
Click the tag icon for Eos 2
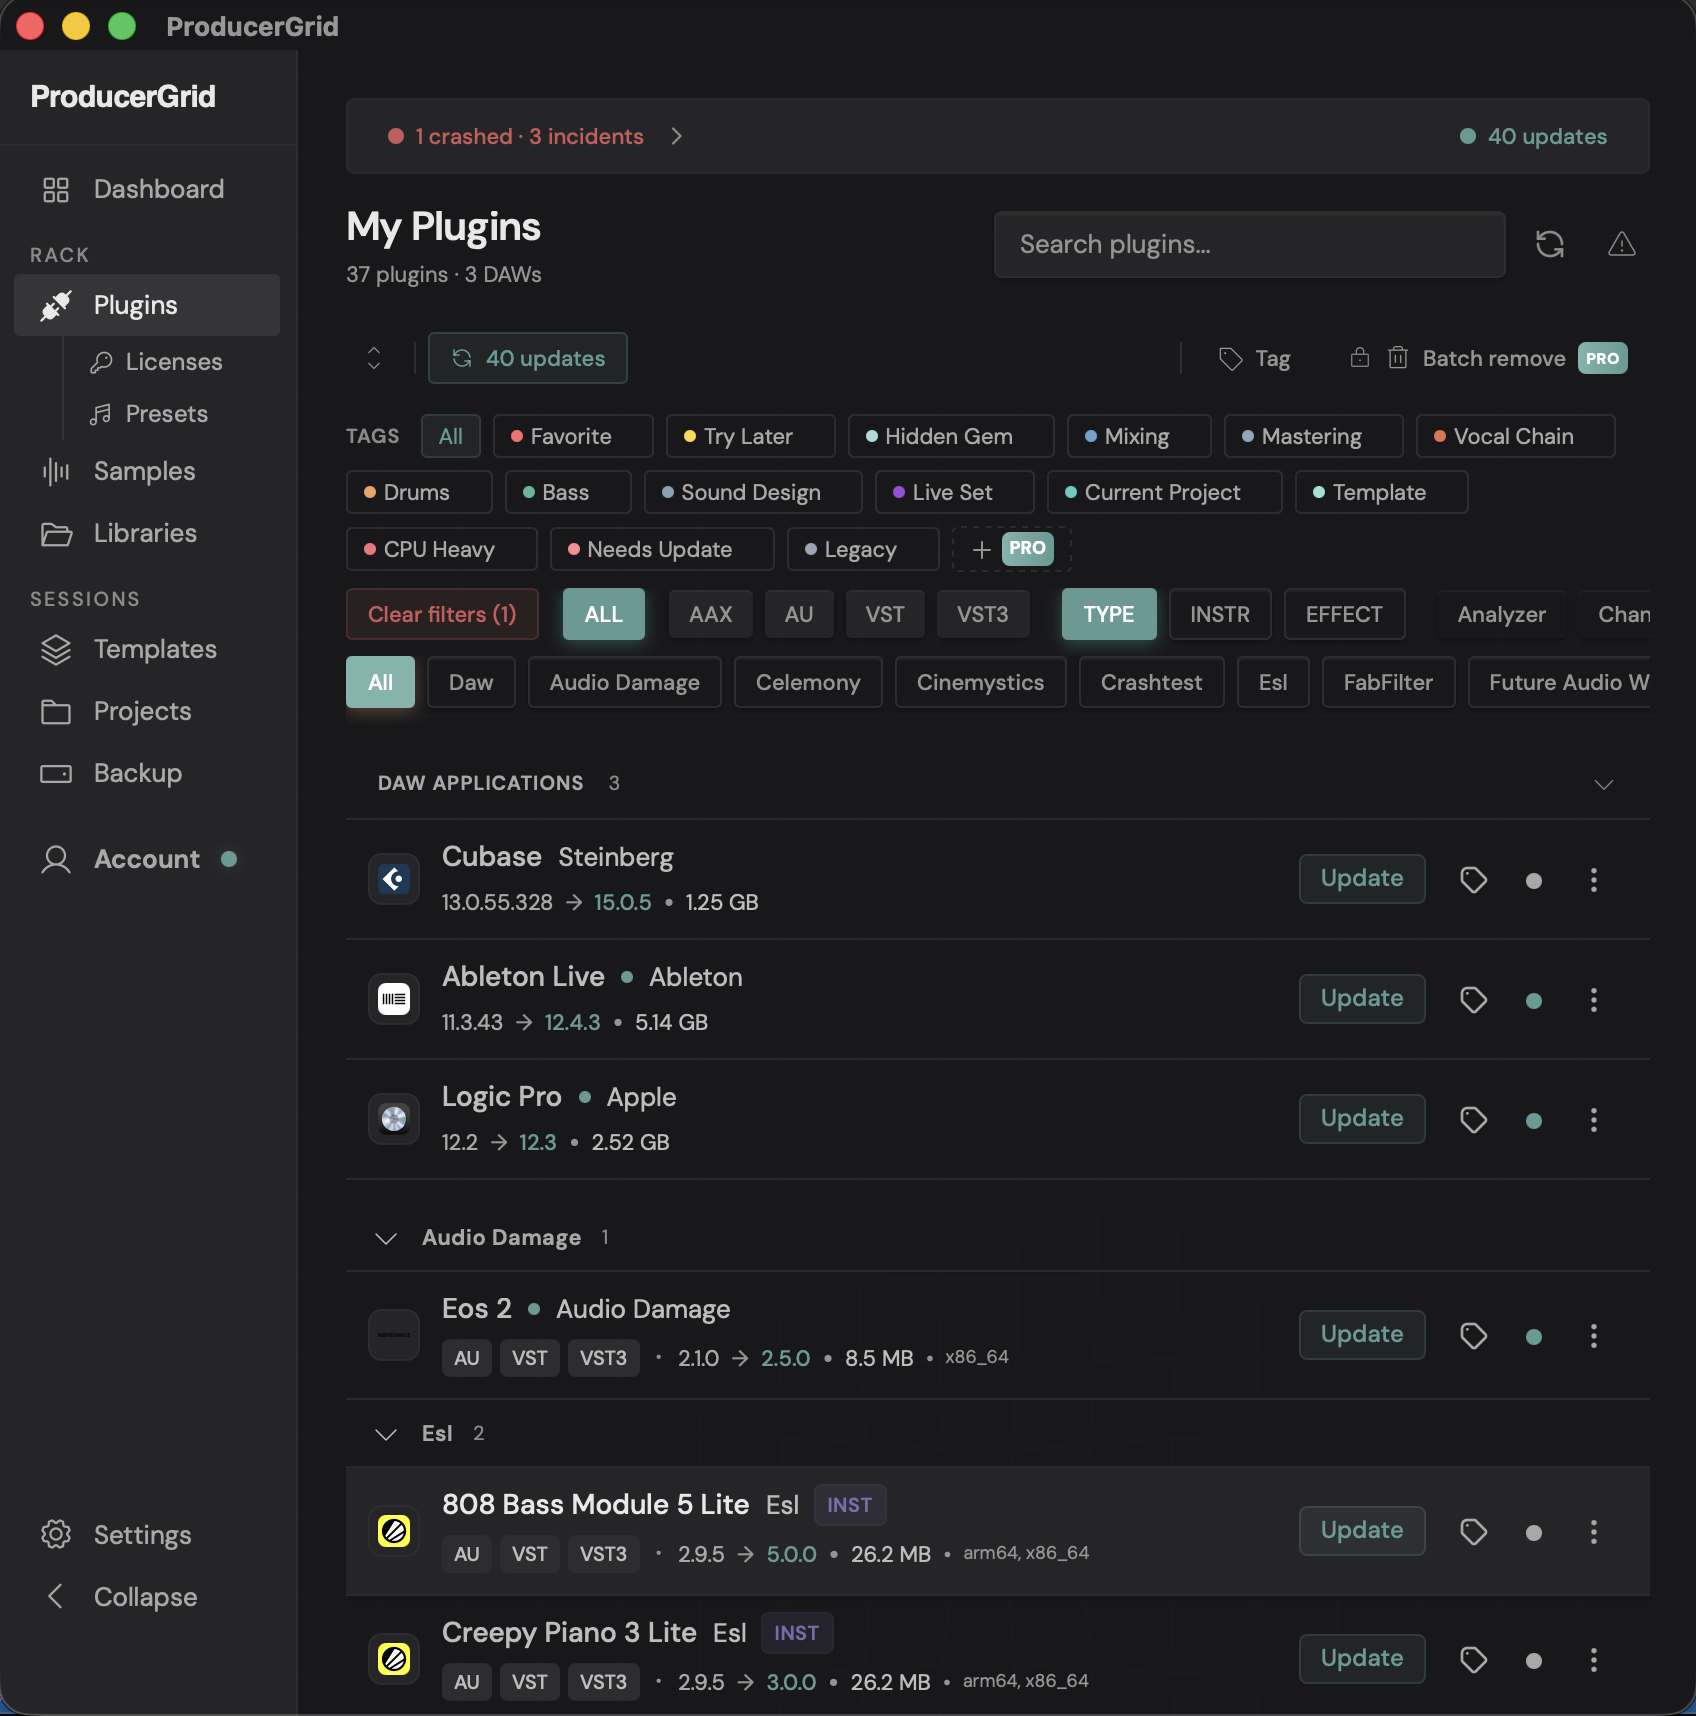(1474, 1336)
